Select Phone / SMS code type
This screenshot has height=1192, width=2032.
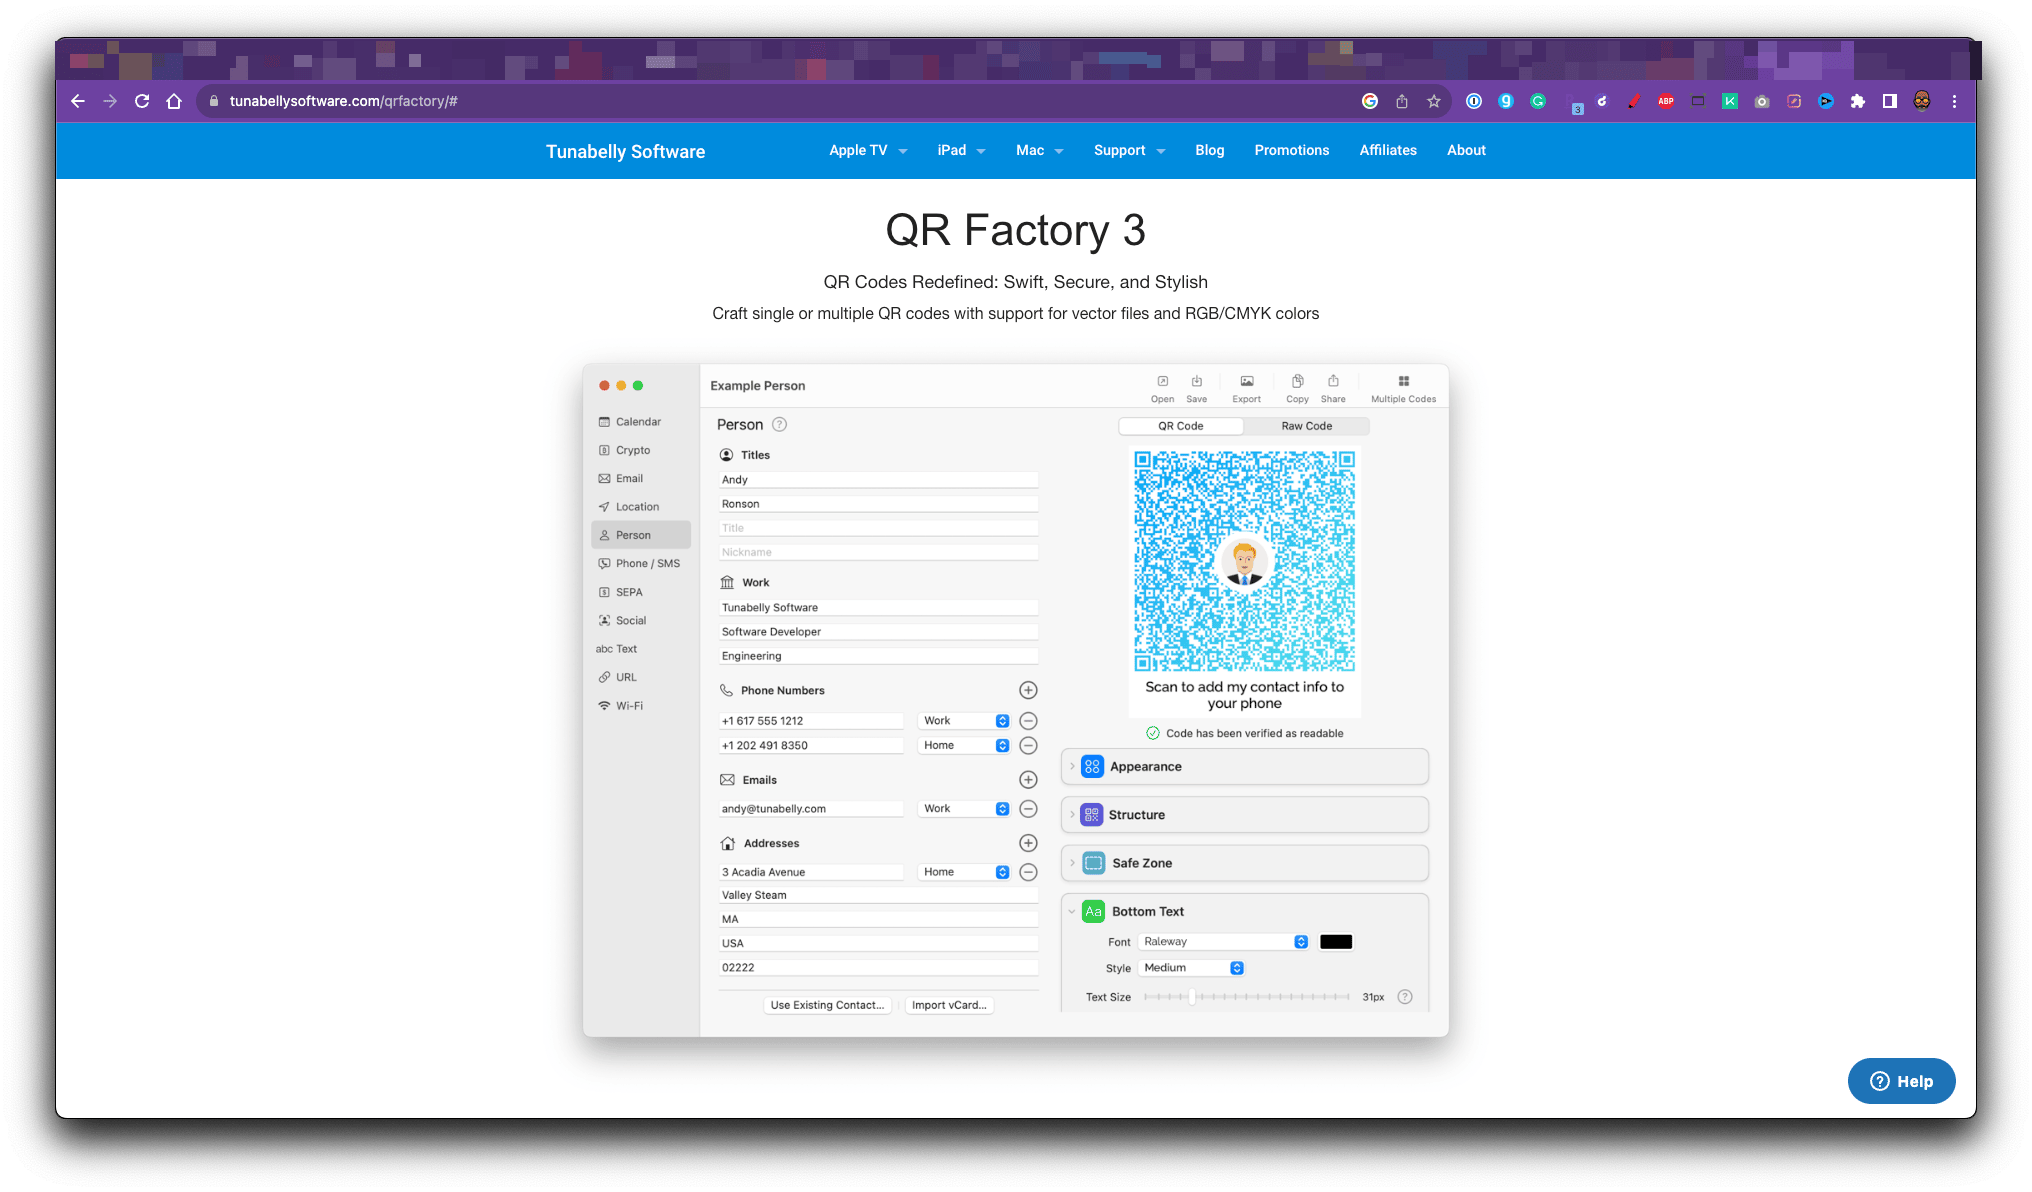coord(641,564)
